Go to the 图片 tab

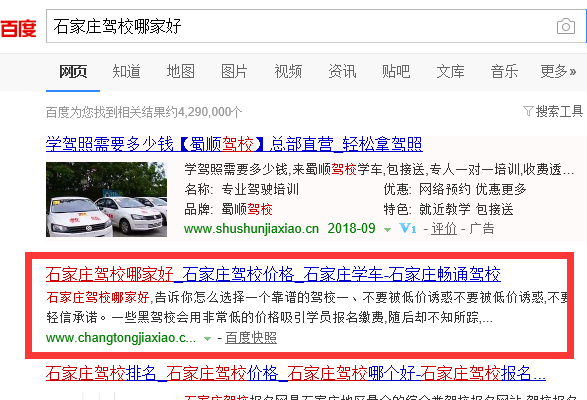click(234, 71)
